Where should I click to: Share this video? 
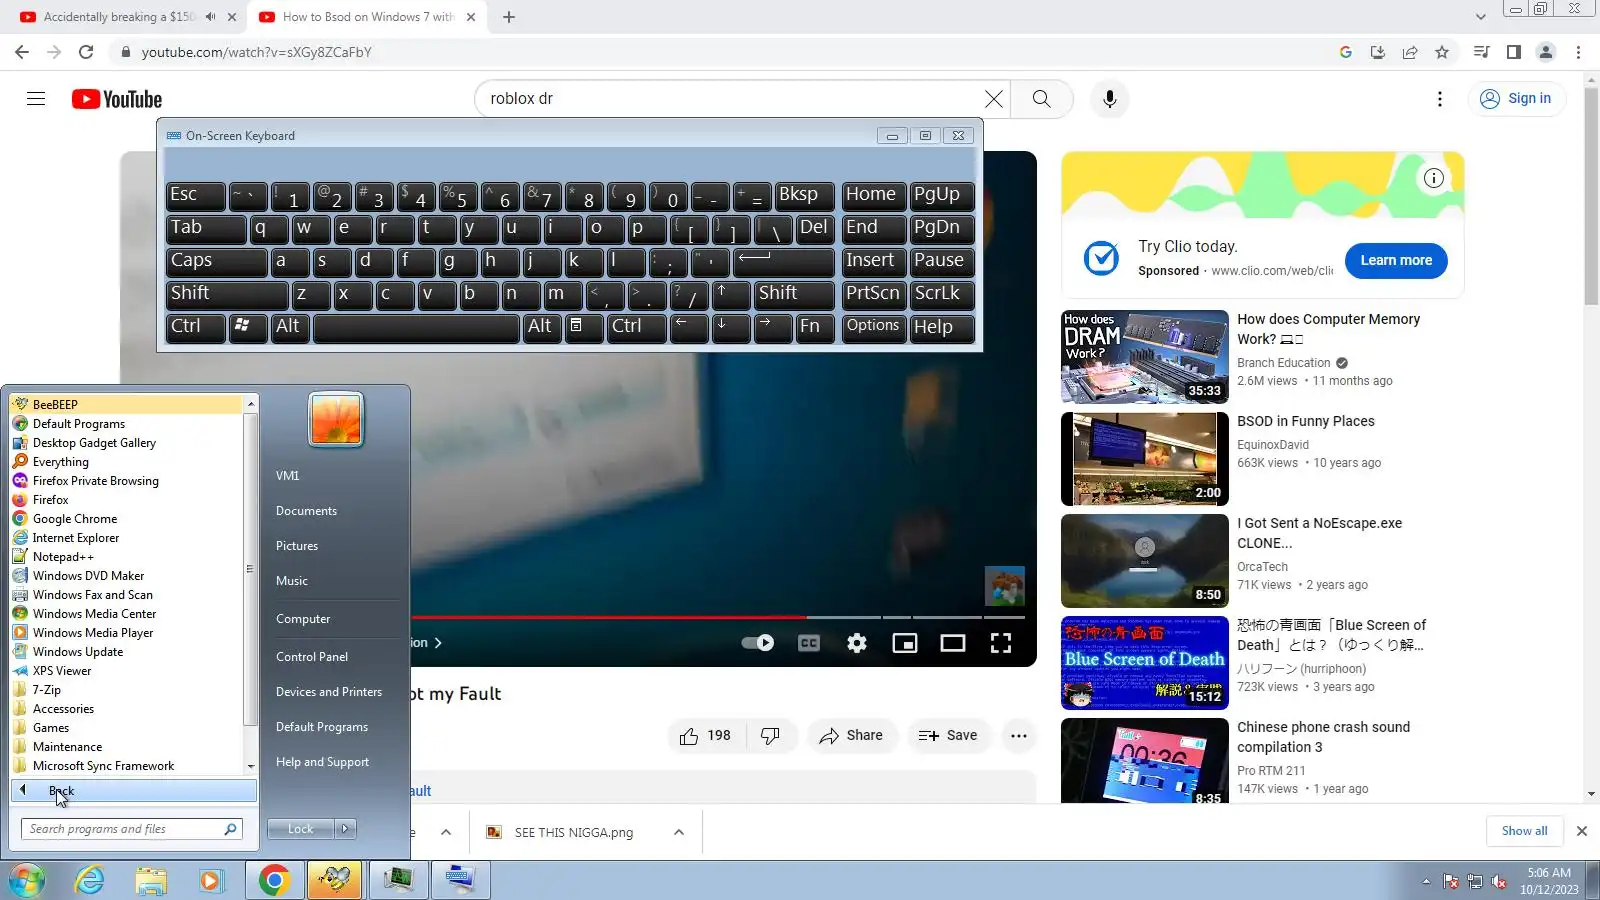tap(851, 735)
